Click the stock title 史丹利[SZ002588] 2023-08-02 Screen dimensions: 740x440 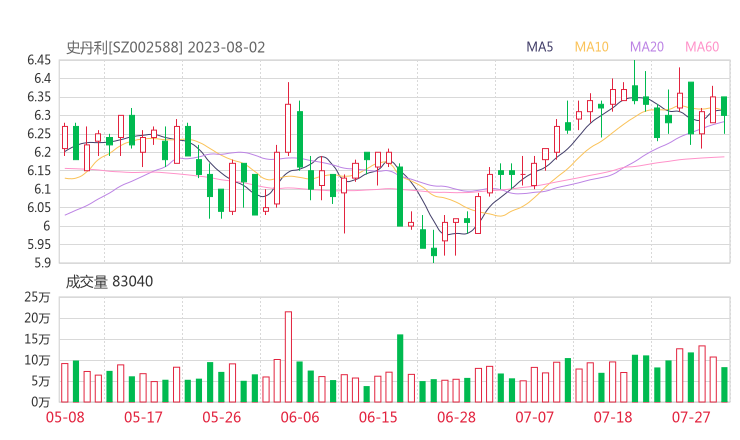coord(165,48)
